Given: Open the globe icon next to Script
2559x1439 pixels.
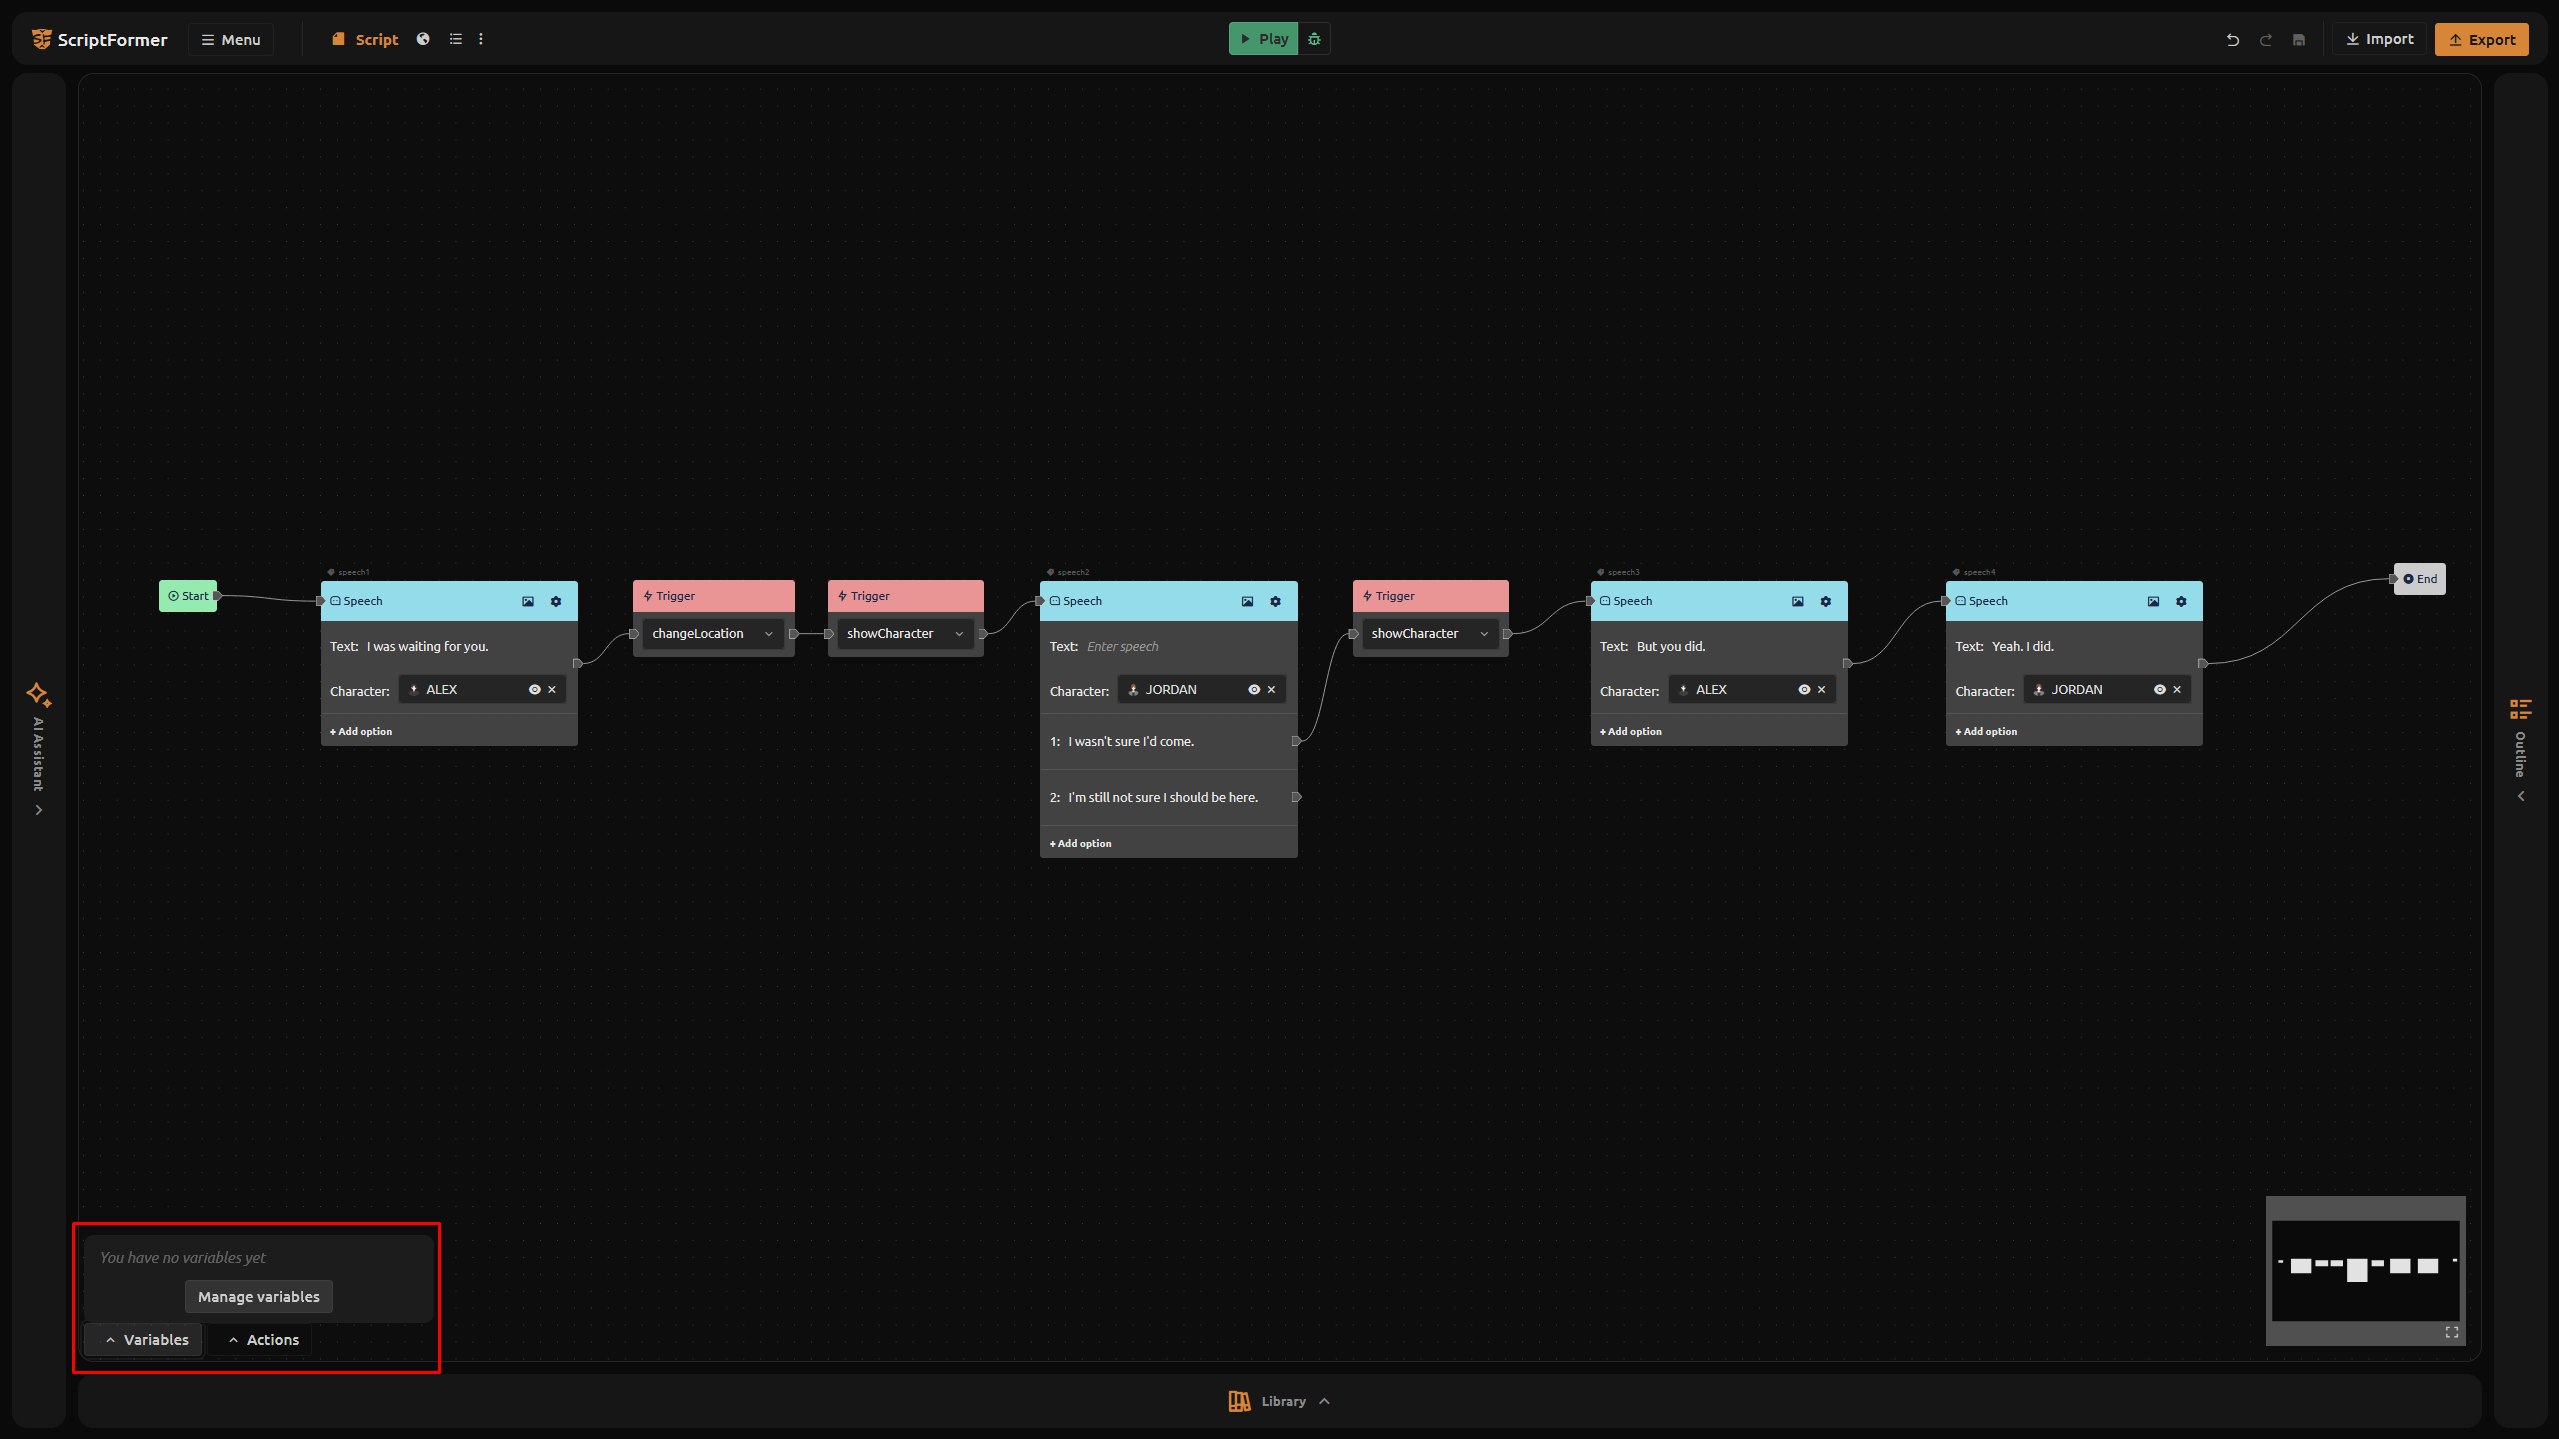Looking at the screenshot, I should tap(423, 39).
